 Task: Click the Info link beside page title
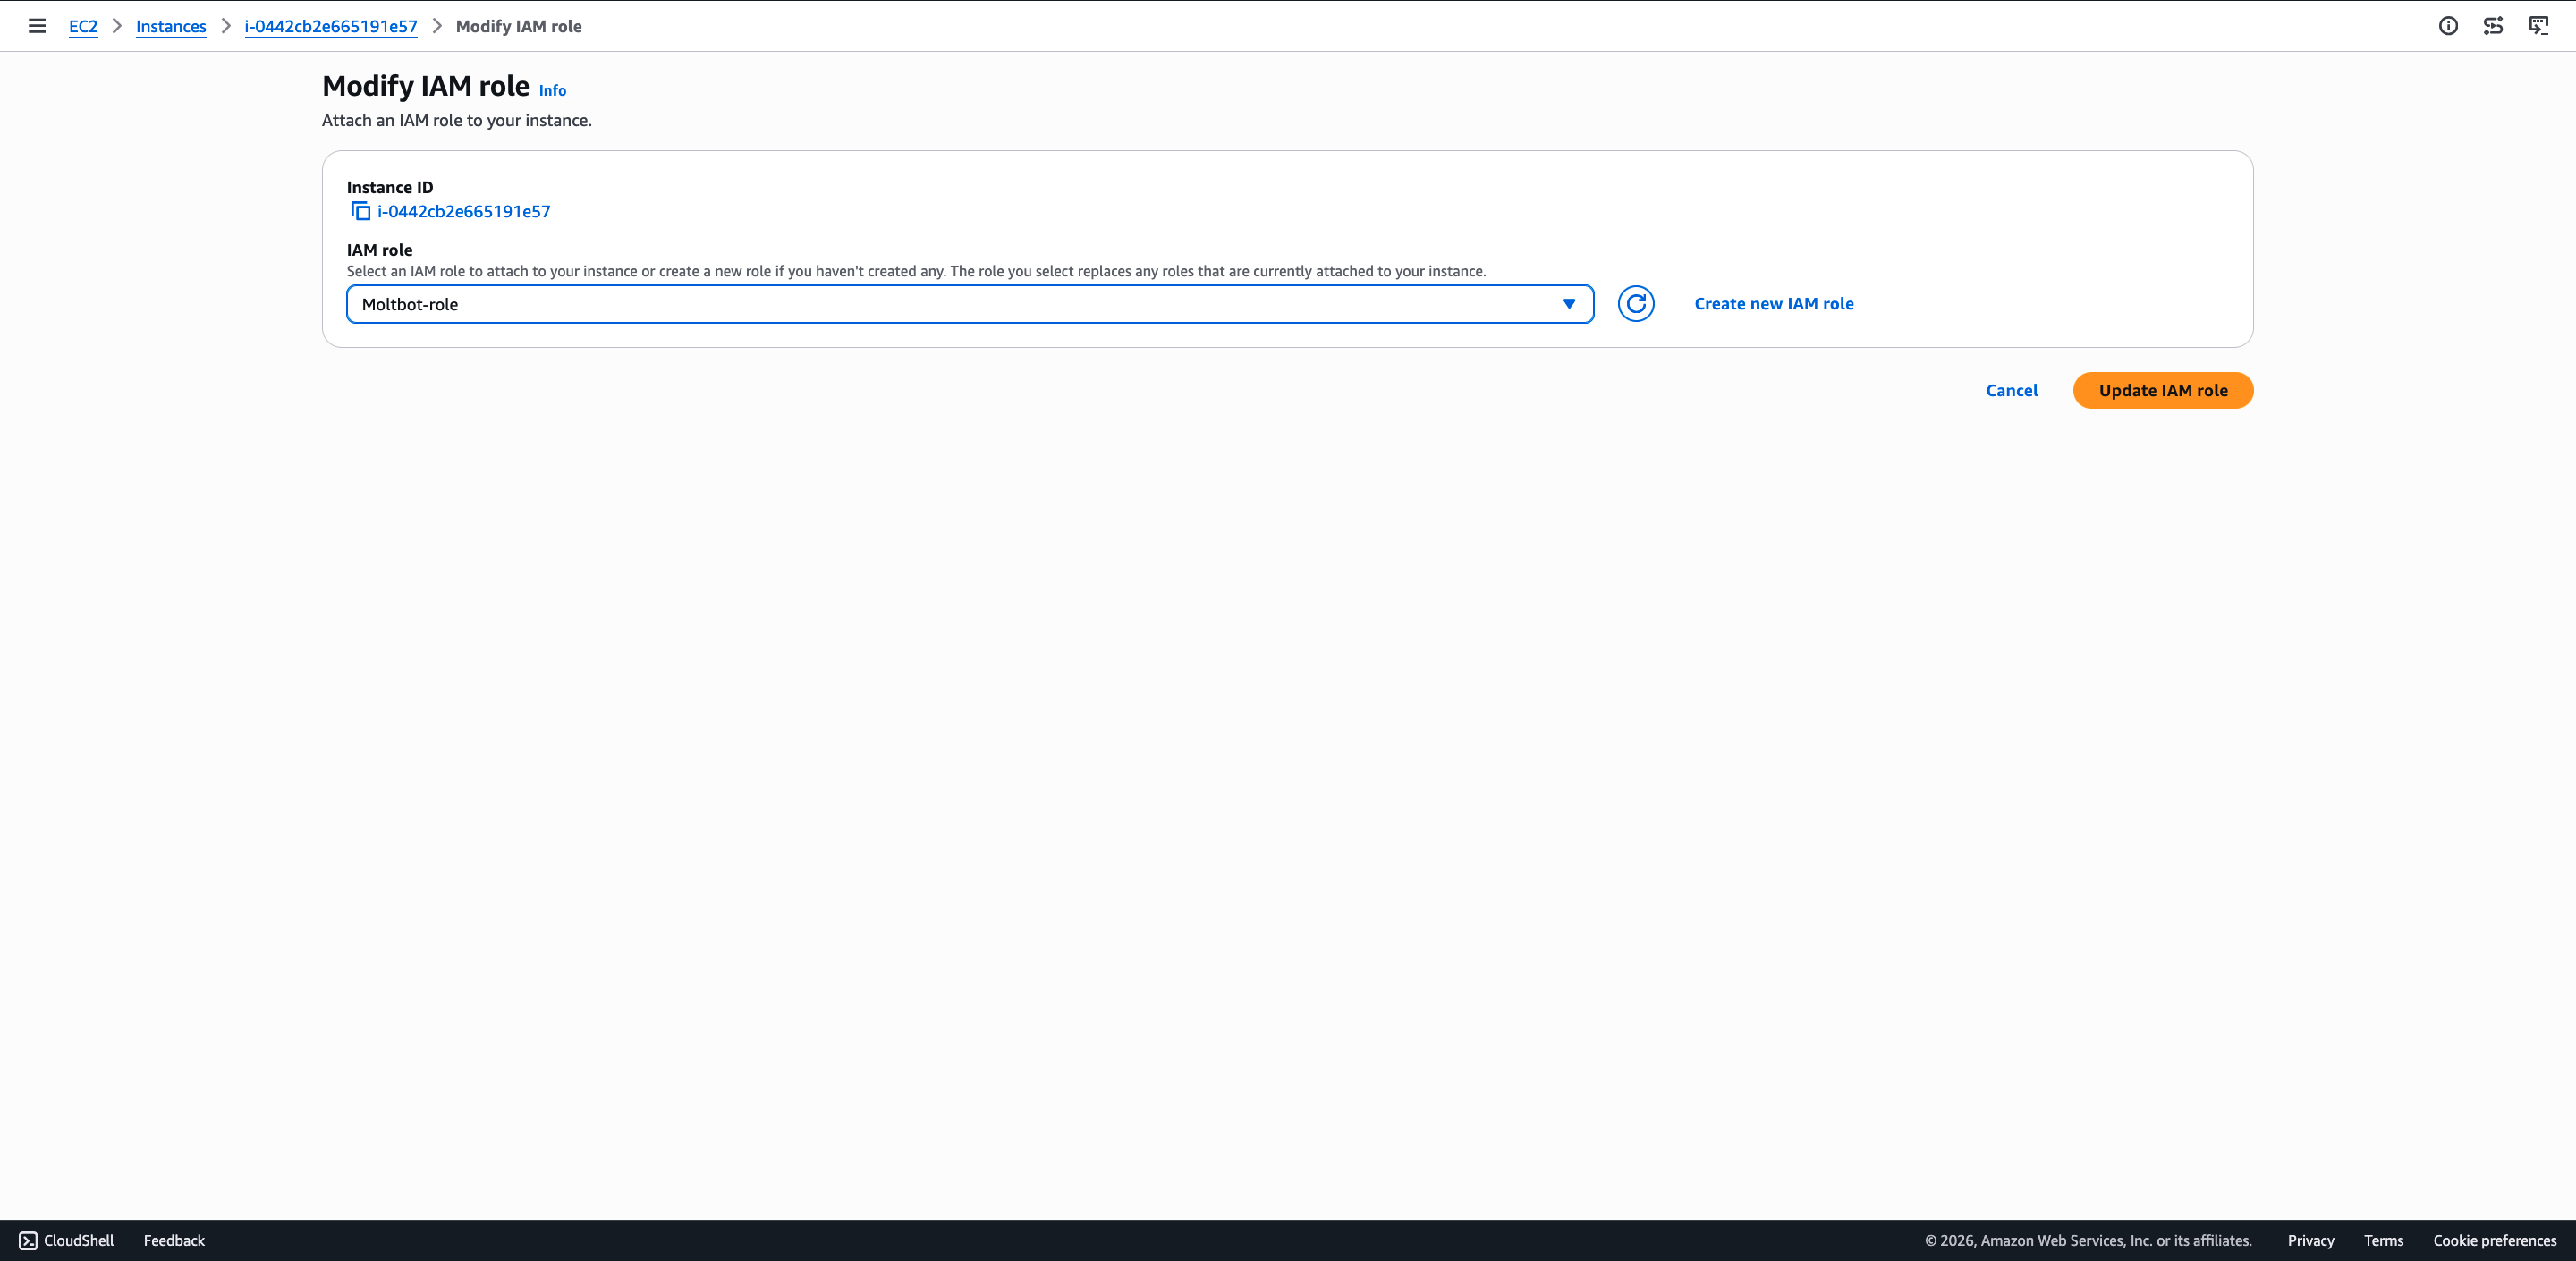552,90
